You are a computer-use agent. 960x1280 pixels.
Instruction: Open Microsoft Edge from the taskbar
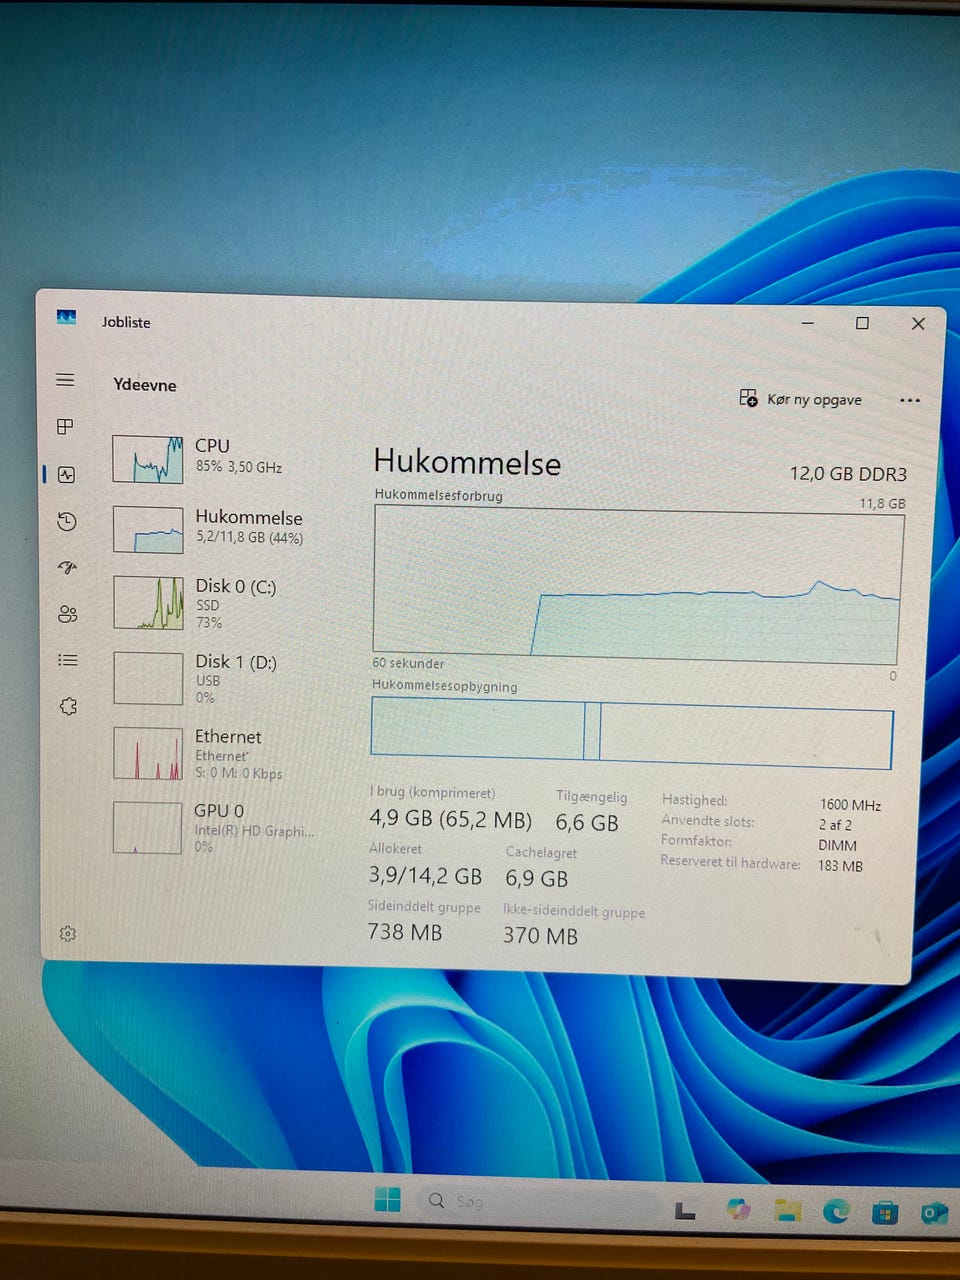click(x=836, y=1212)
